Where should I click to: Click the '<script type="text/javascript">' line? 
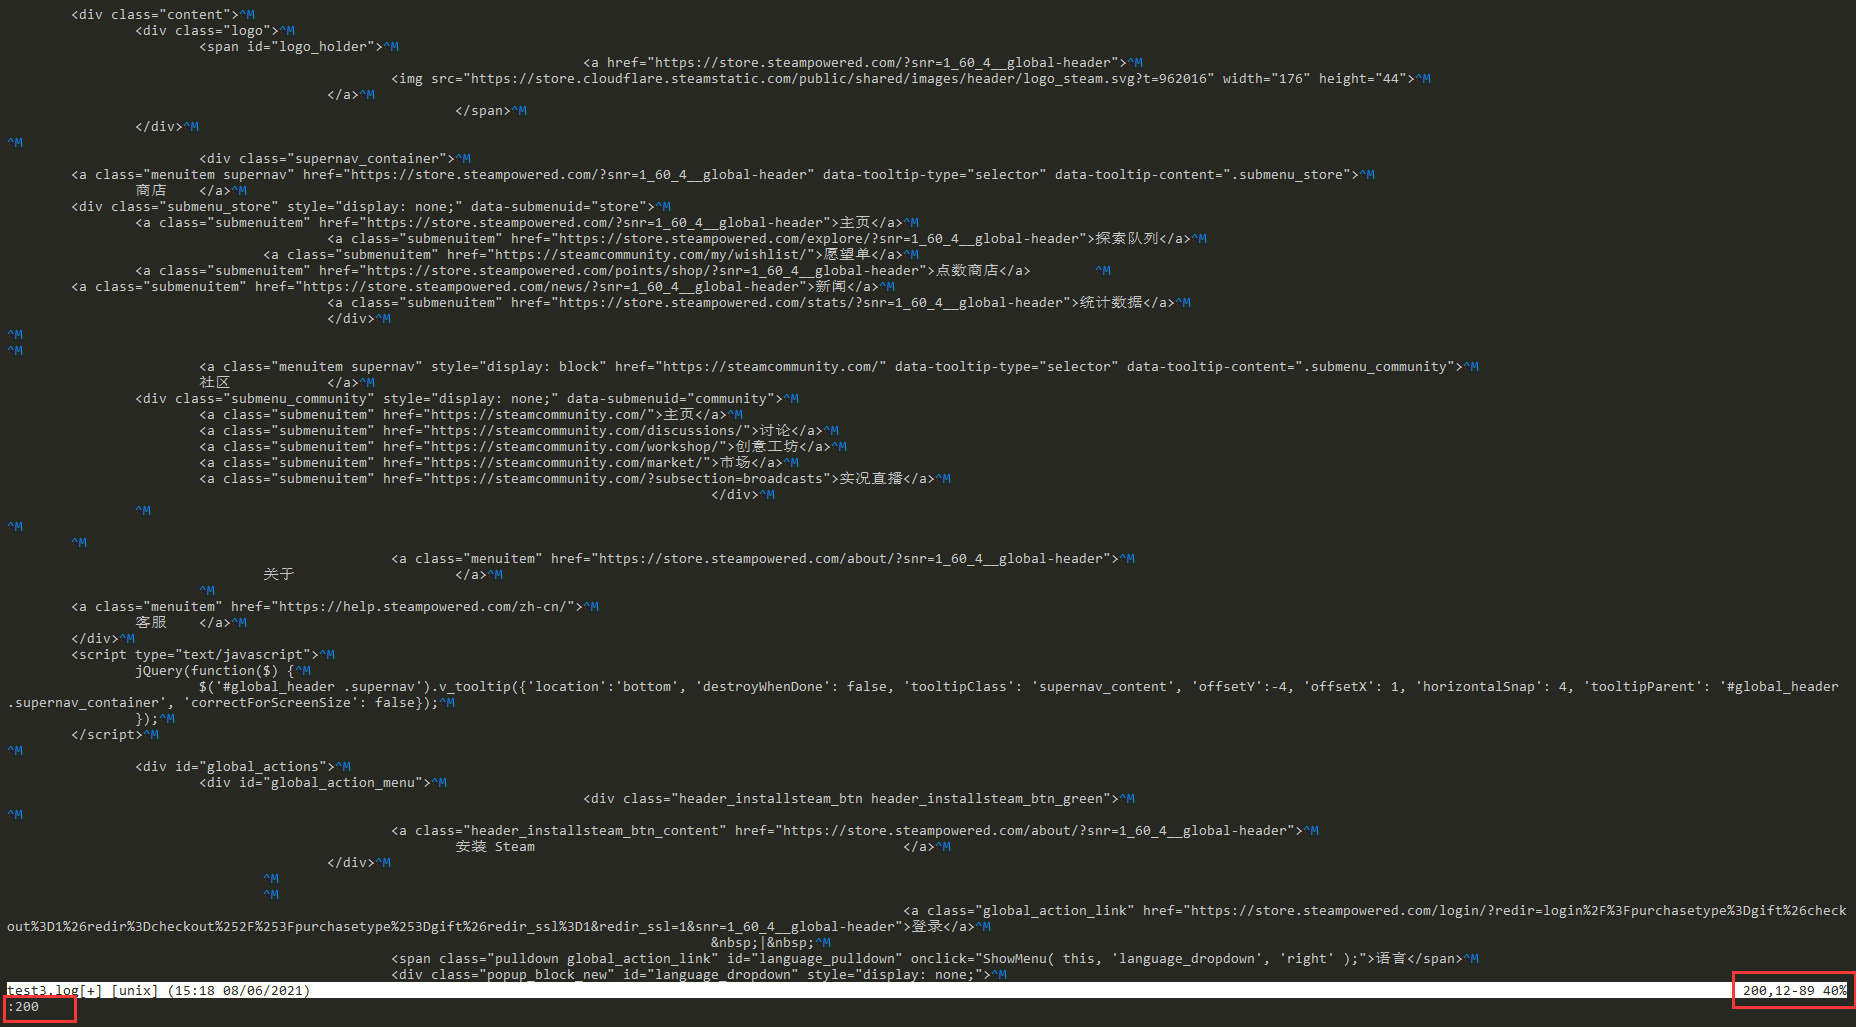(x=203, y=654)
